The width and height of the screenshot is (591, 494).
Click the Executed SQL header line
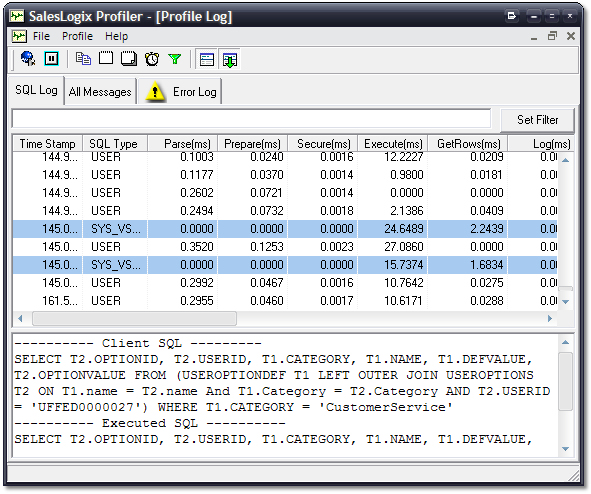tap(150, 423)
